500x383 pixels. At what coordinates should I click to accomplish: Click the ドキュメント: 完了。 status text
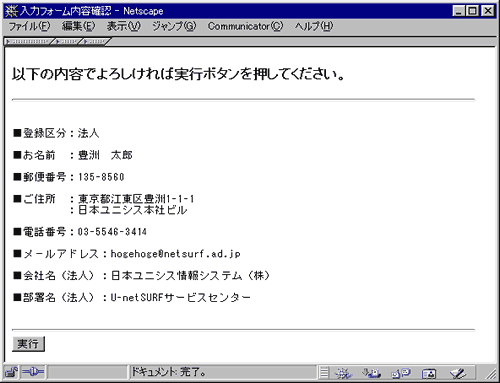coord(168,372)
